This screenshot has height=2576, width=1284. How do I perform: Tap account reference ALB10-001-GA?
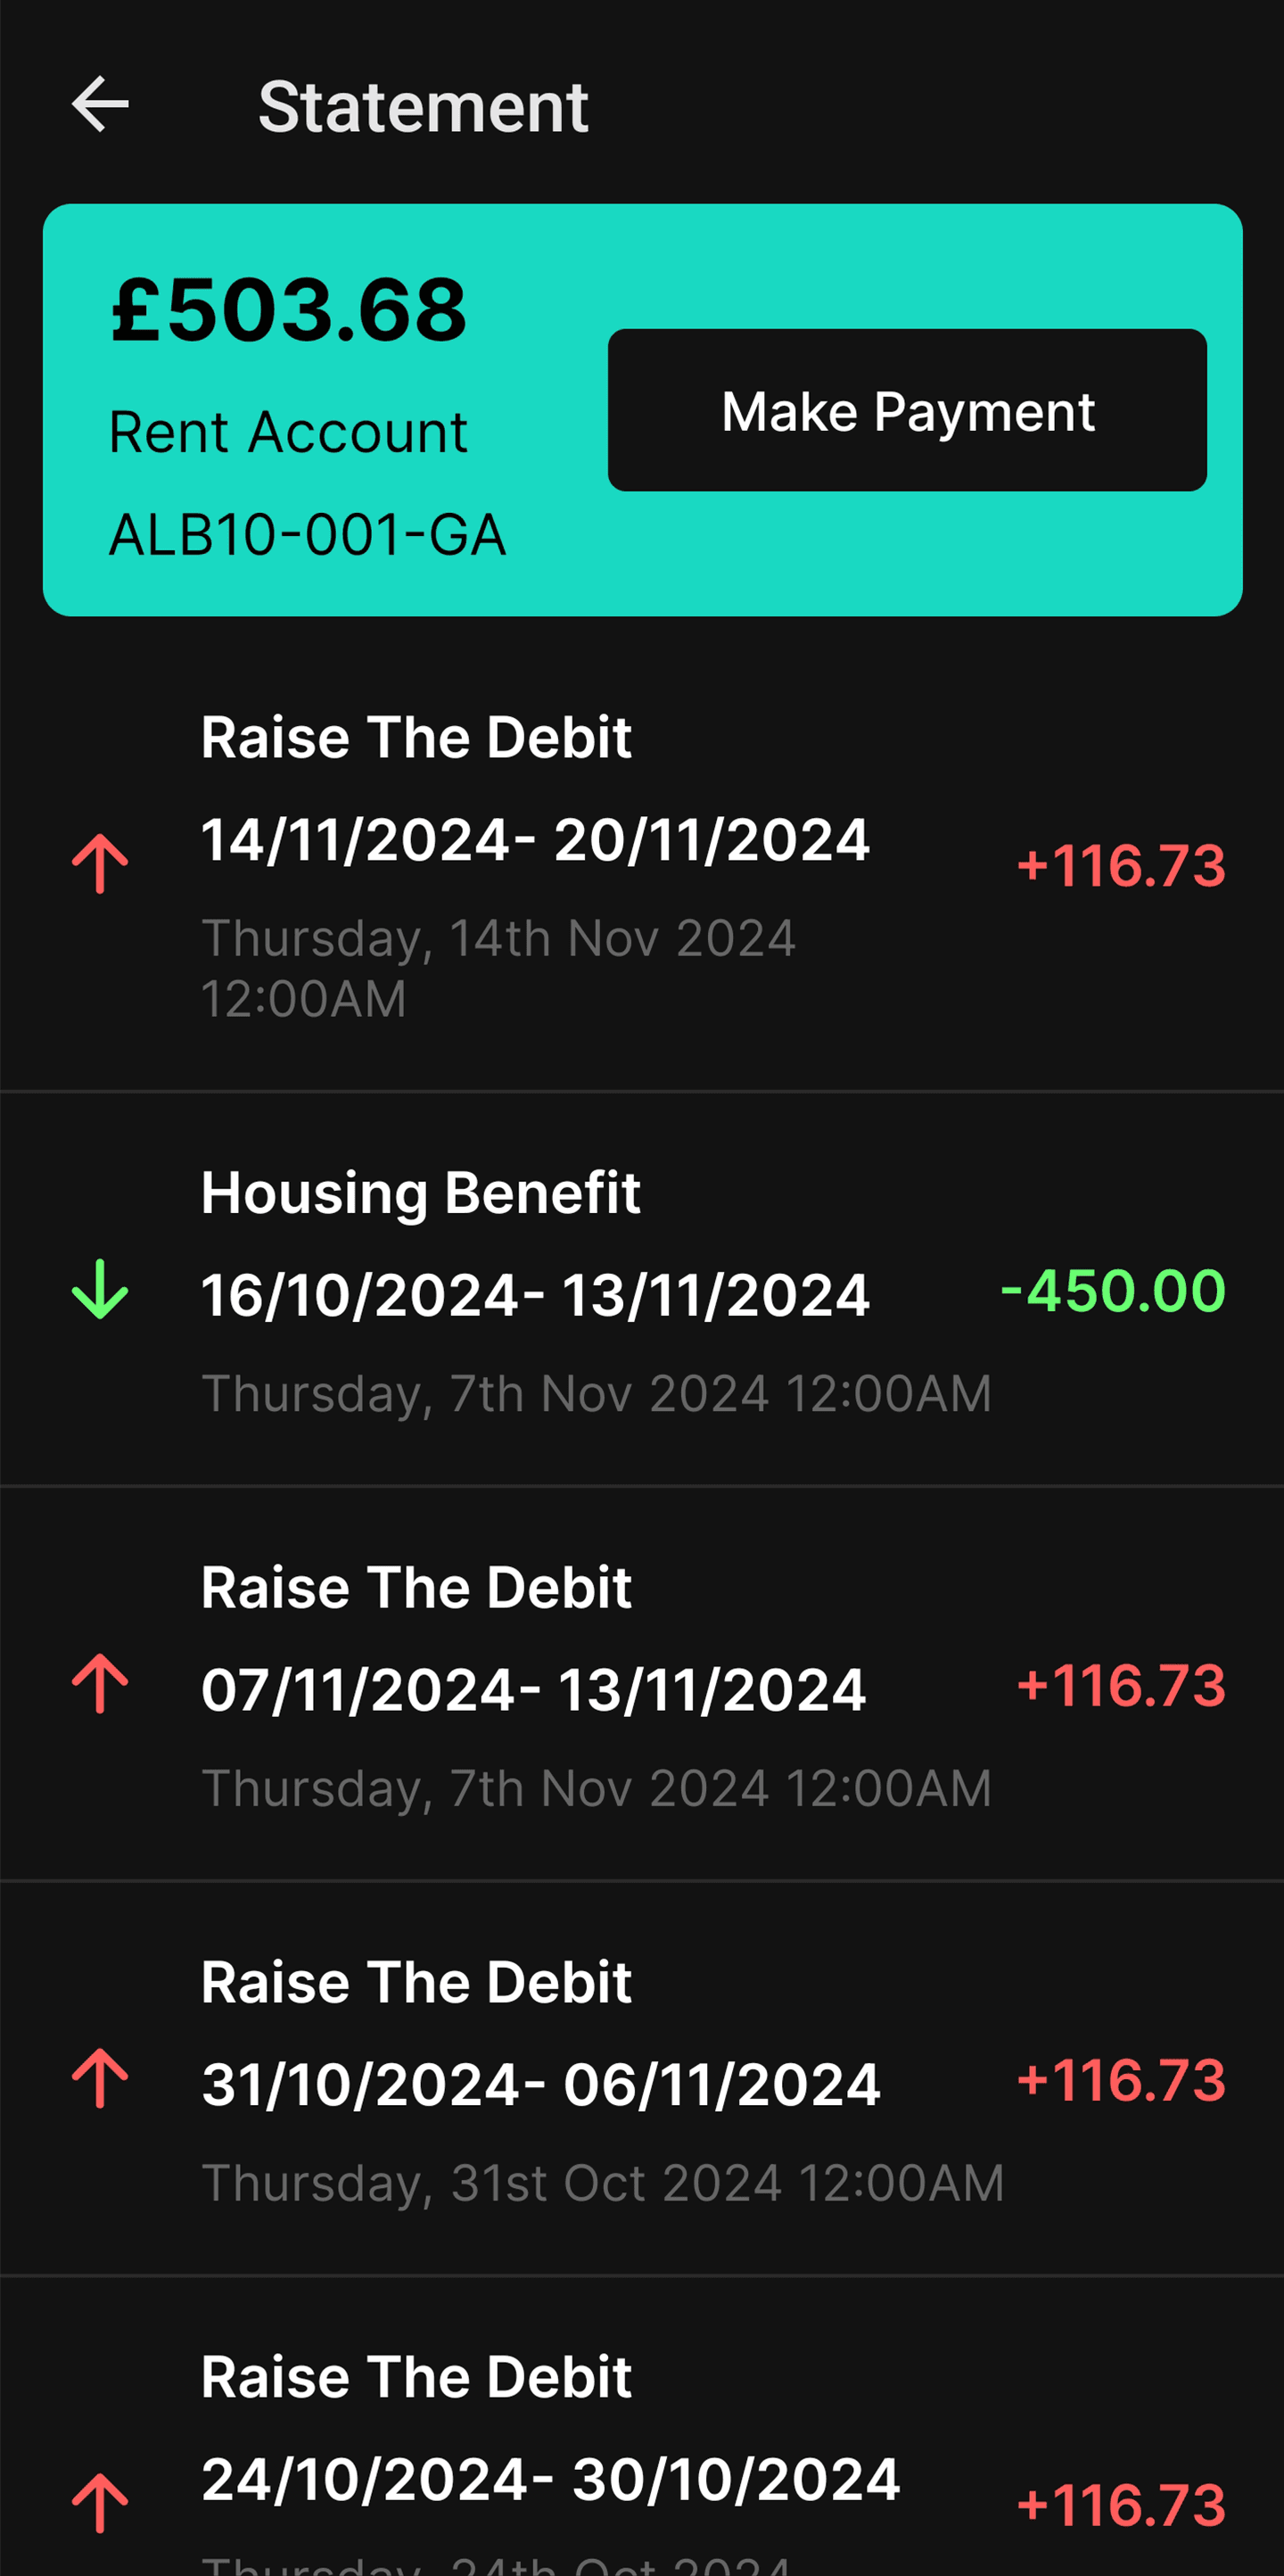(307, 534)
